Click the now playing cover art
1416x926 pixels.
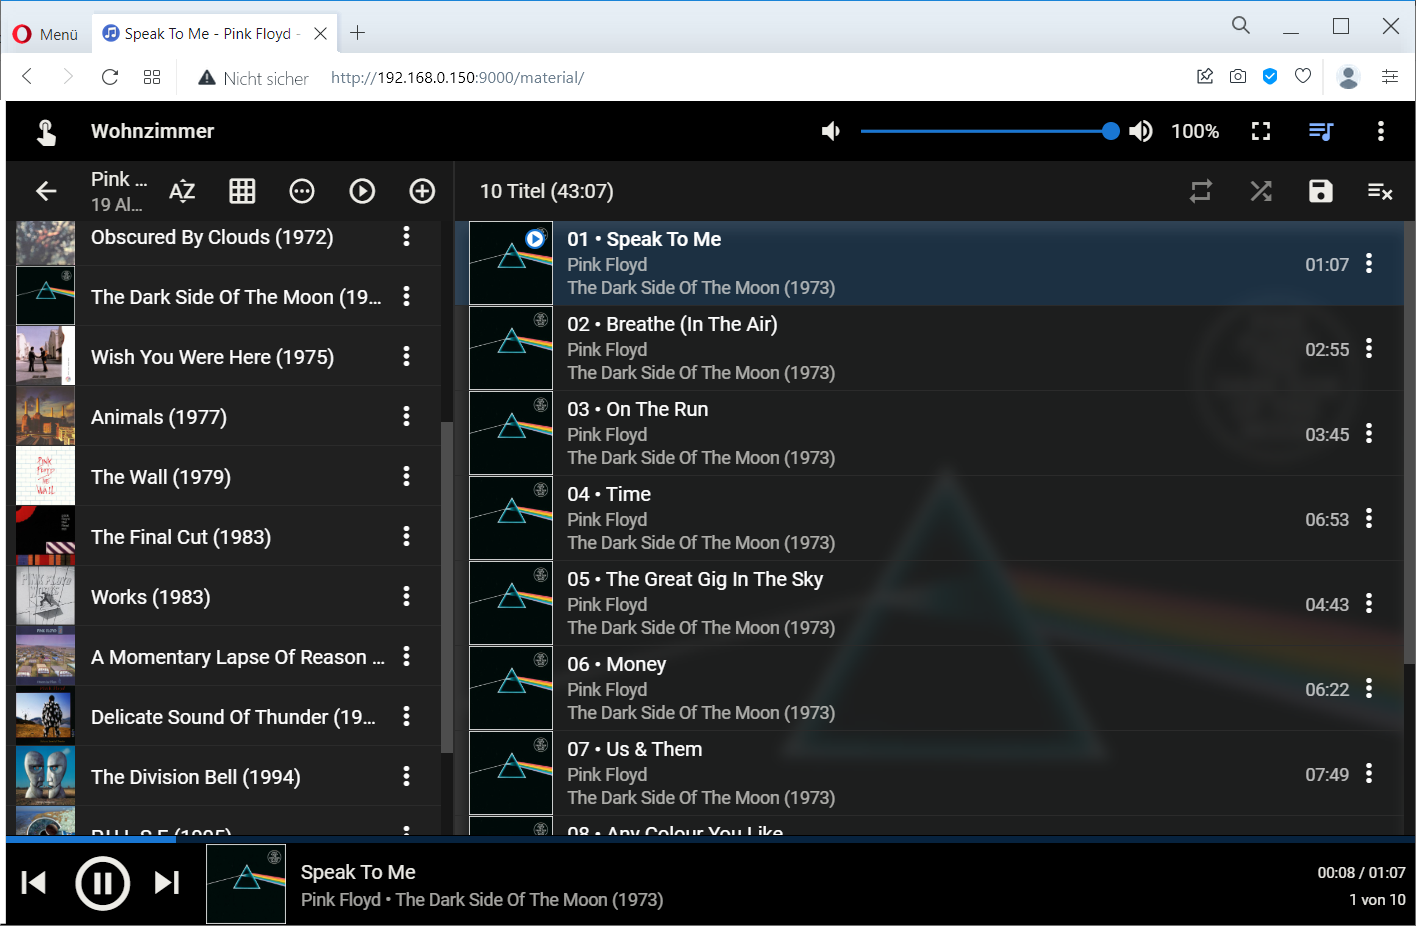[246, 884]
